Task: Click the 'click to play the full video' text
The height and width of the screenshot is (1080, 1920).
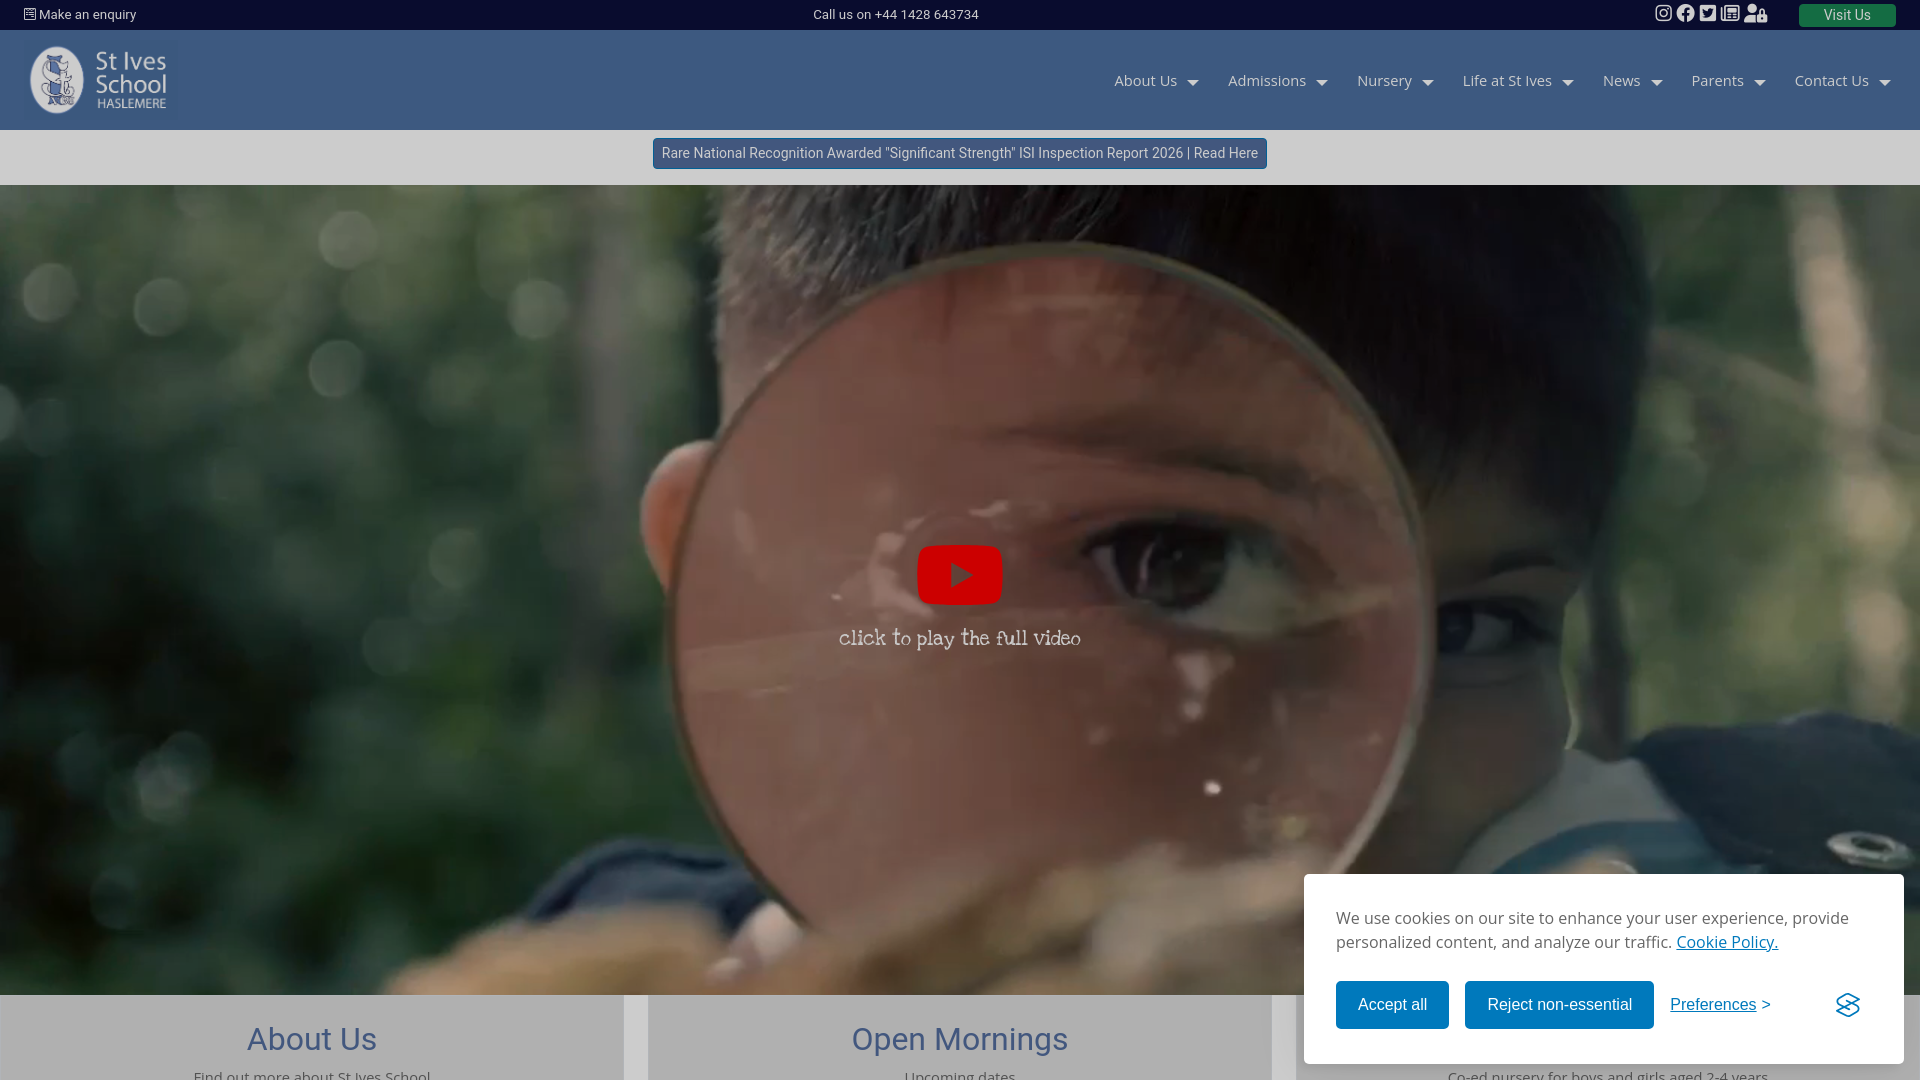Action: [960, 638]
